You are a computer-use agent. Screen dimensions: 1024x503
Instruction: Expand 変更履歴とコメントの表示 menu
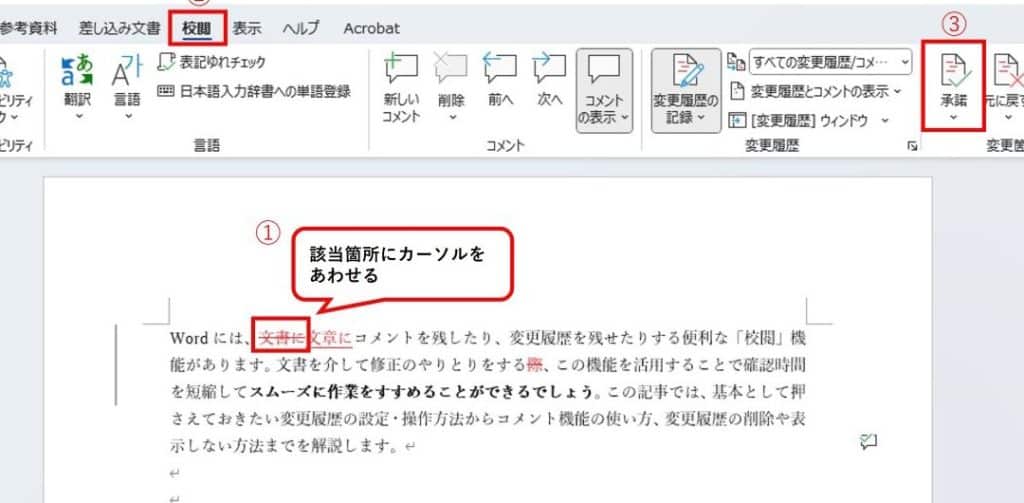[x=815, y=91]
